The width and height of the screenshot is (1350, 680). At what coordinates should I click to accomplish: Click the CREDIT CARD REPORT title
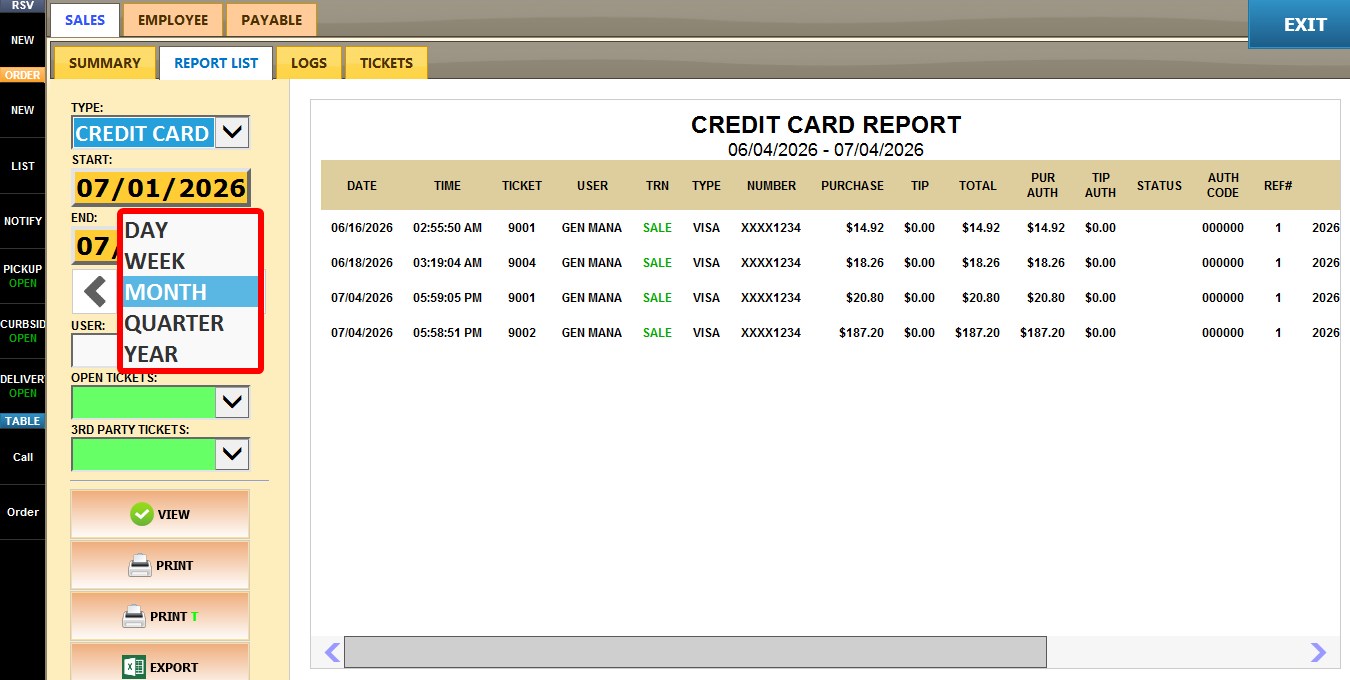point(826,125)
